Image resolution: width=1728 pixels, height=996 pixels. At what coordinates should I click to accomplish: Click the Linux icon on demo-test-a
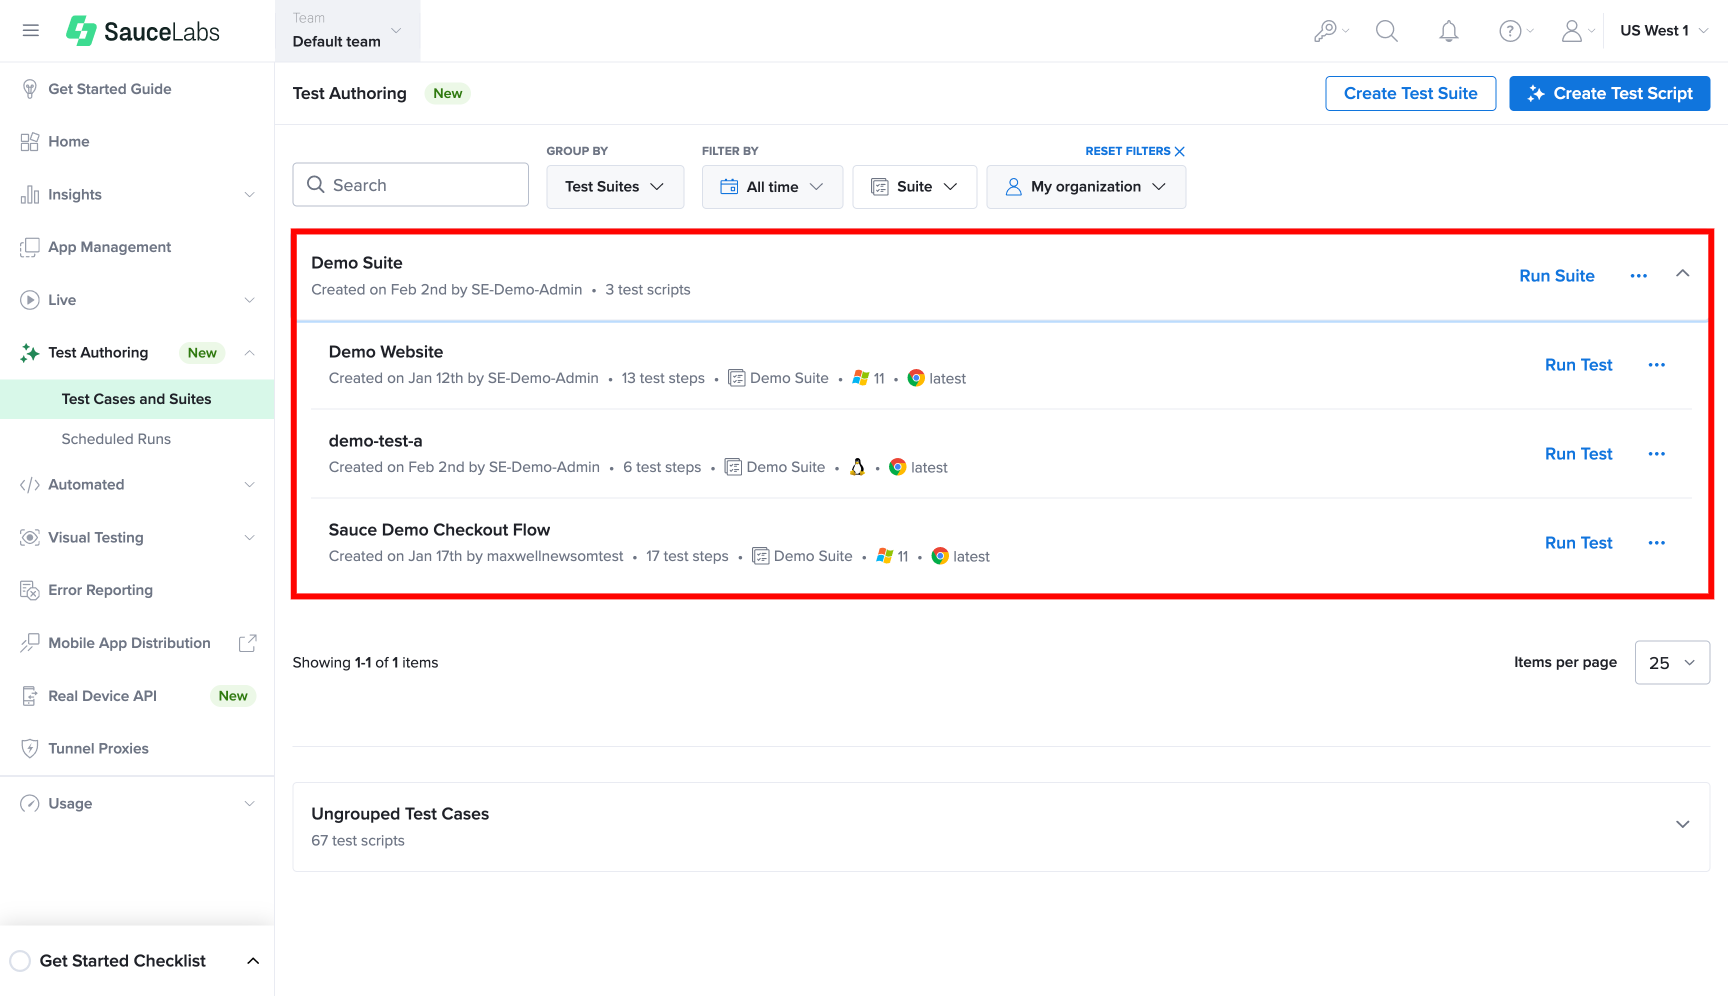tap(857, 467)
